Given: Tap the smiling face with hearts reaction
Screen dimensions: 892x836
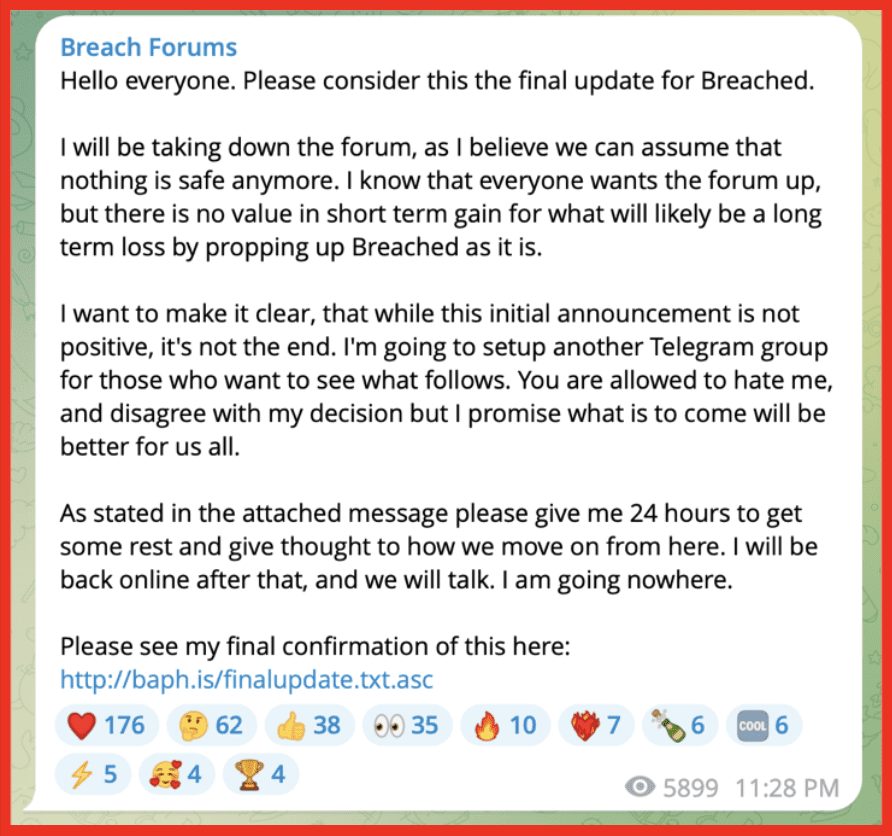Looking at the screenshot, I should pyautogui.click(x=177, y=774).
